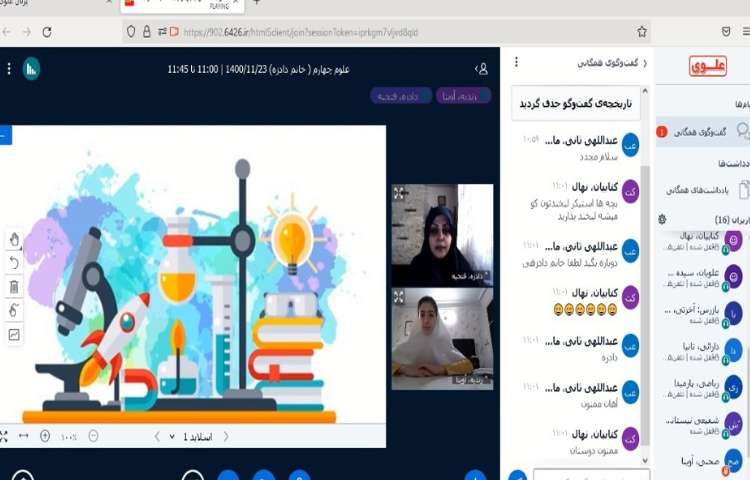Click the علوی logo

[x=708, y=66]
